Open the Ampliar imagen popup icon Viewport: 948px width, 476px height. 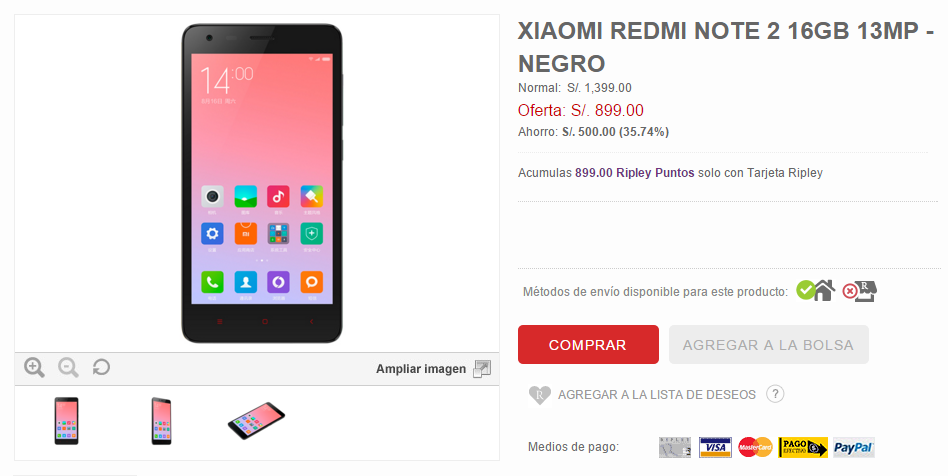click(x=482, y=368)
